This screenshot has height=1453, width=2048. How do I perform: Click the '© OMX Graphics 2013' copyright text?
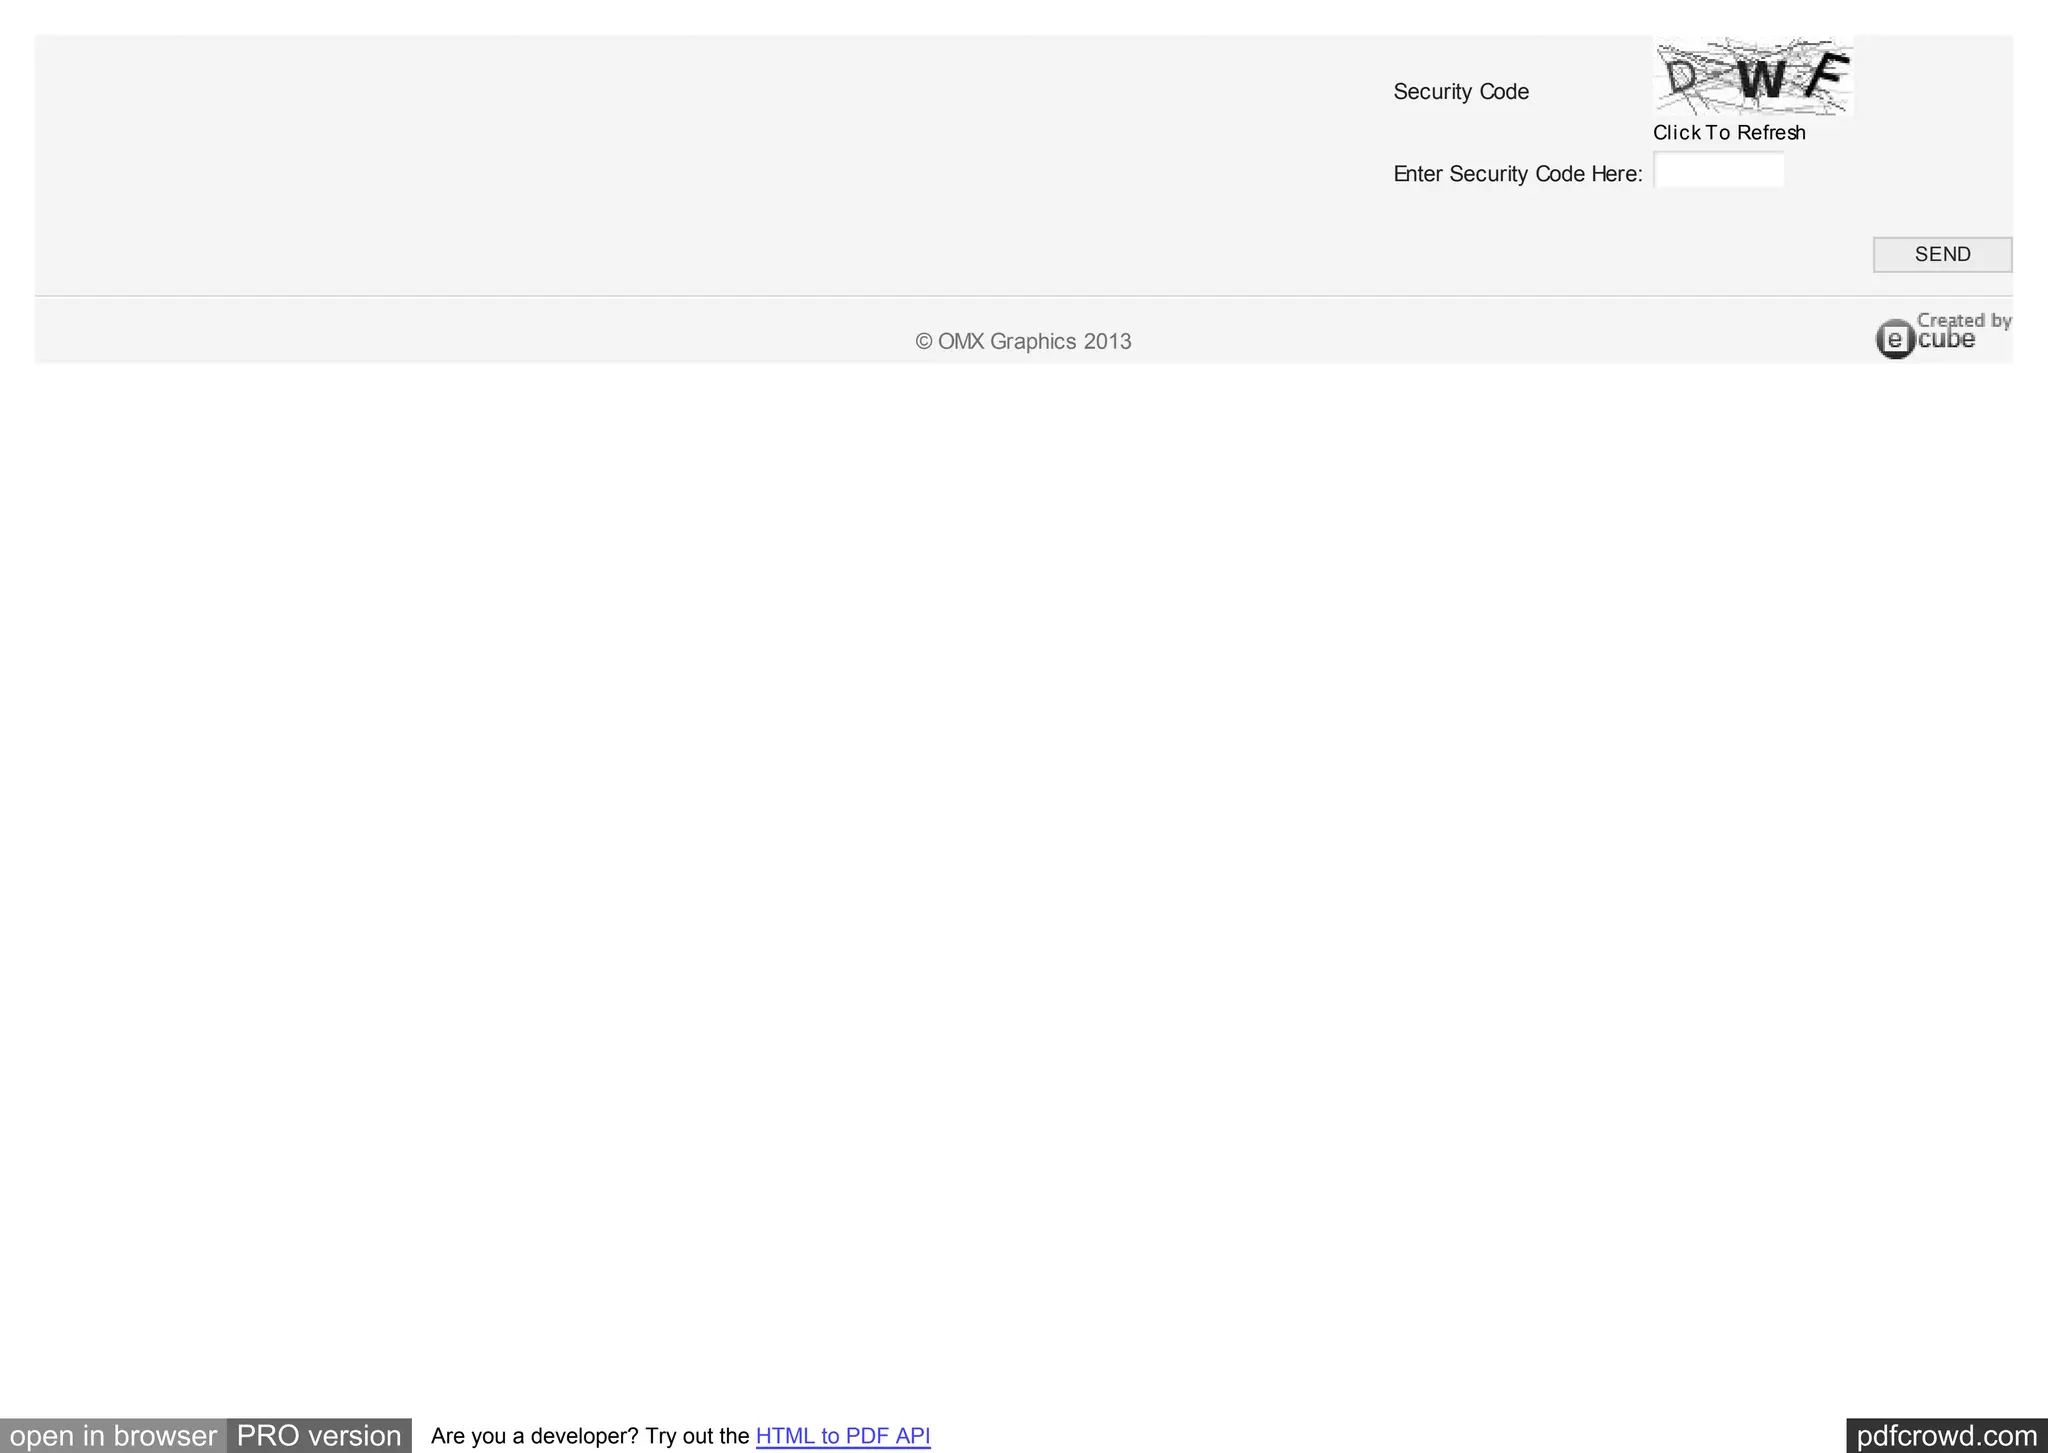1023,342
